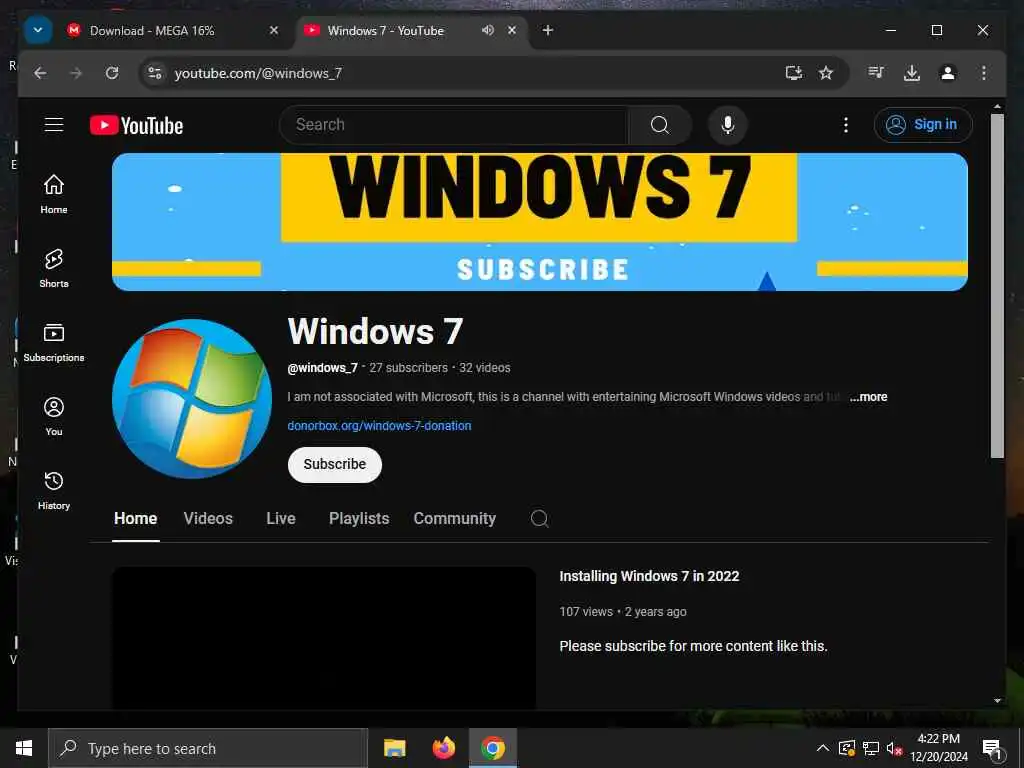The height and width of the screenshot is (768, 1024).
Task: Open the channel Community tab
Action: [455, 519]
